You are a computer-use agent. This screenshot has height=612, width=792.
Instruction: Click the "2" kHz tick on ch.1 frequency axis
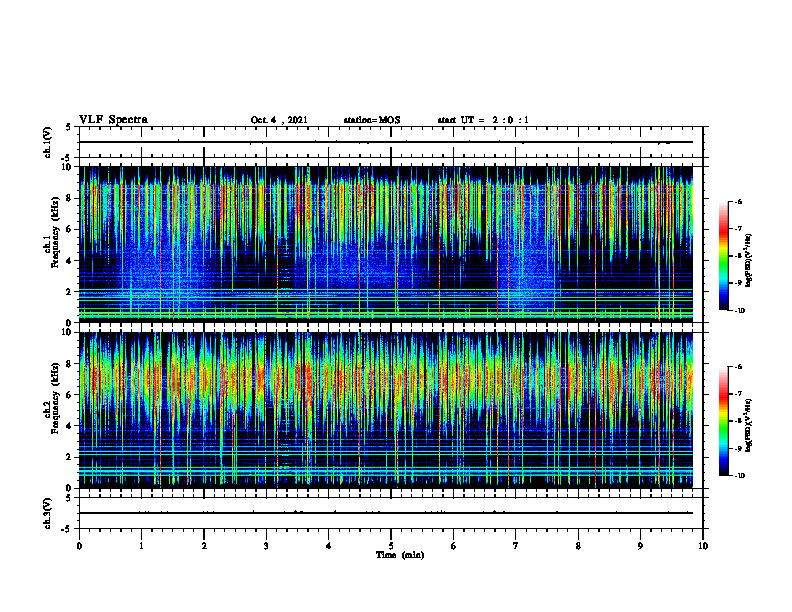(x=70, y=292)
